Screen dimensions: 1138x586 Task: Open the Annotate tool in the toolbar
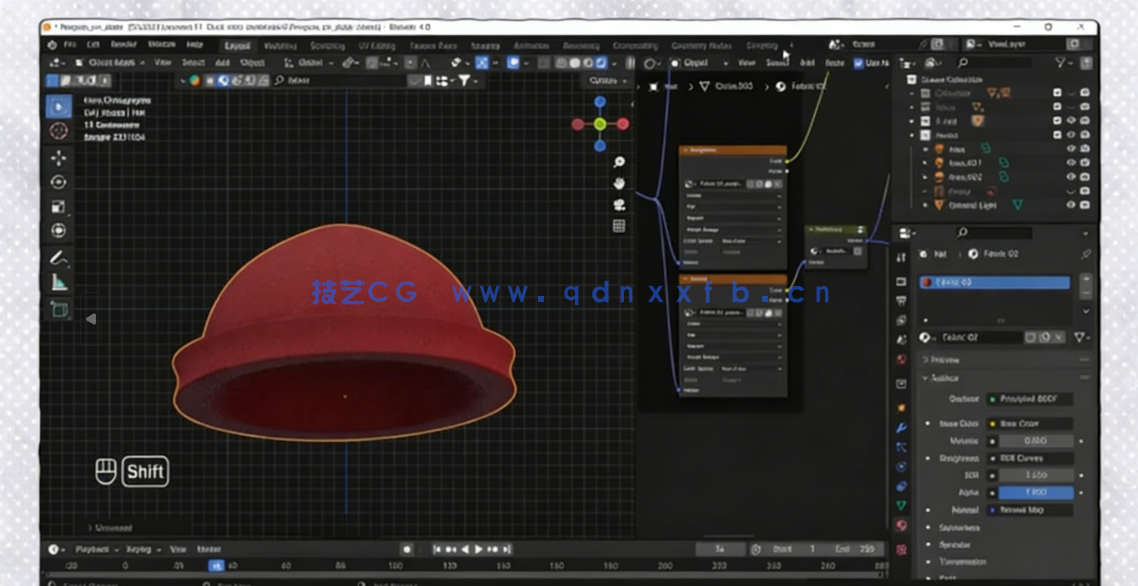click(x=57, y=257)
